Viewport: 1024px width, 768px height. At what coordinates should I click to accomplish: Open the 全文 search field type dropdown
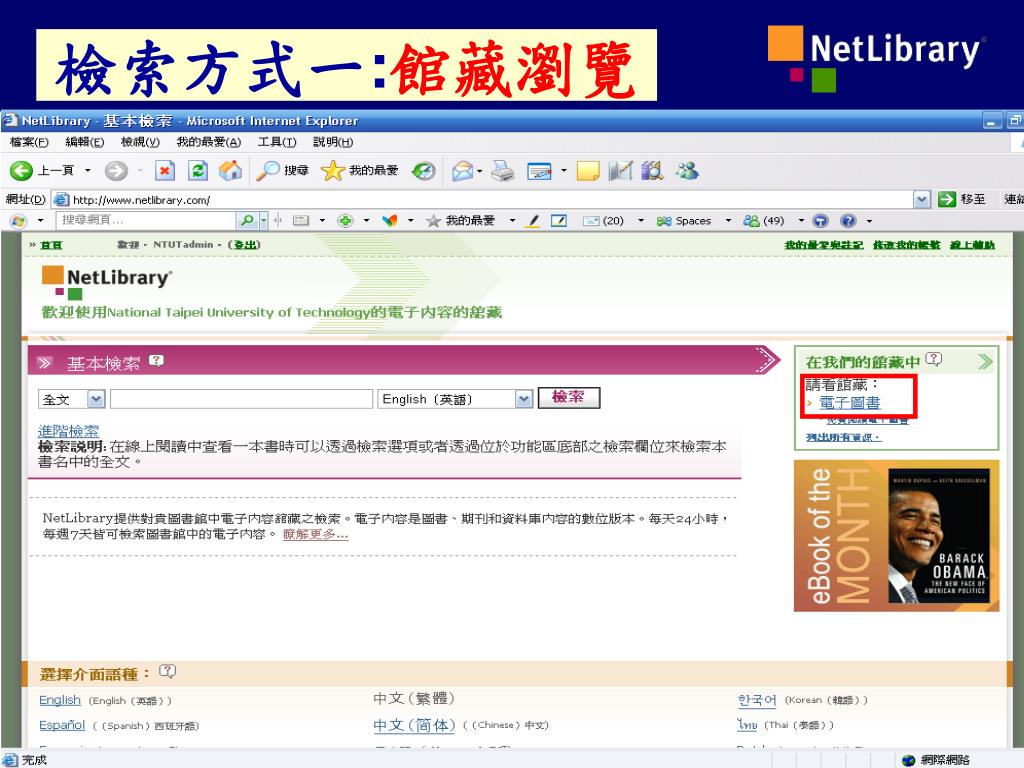(x=95, y=398)
